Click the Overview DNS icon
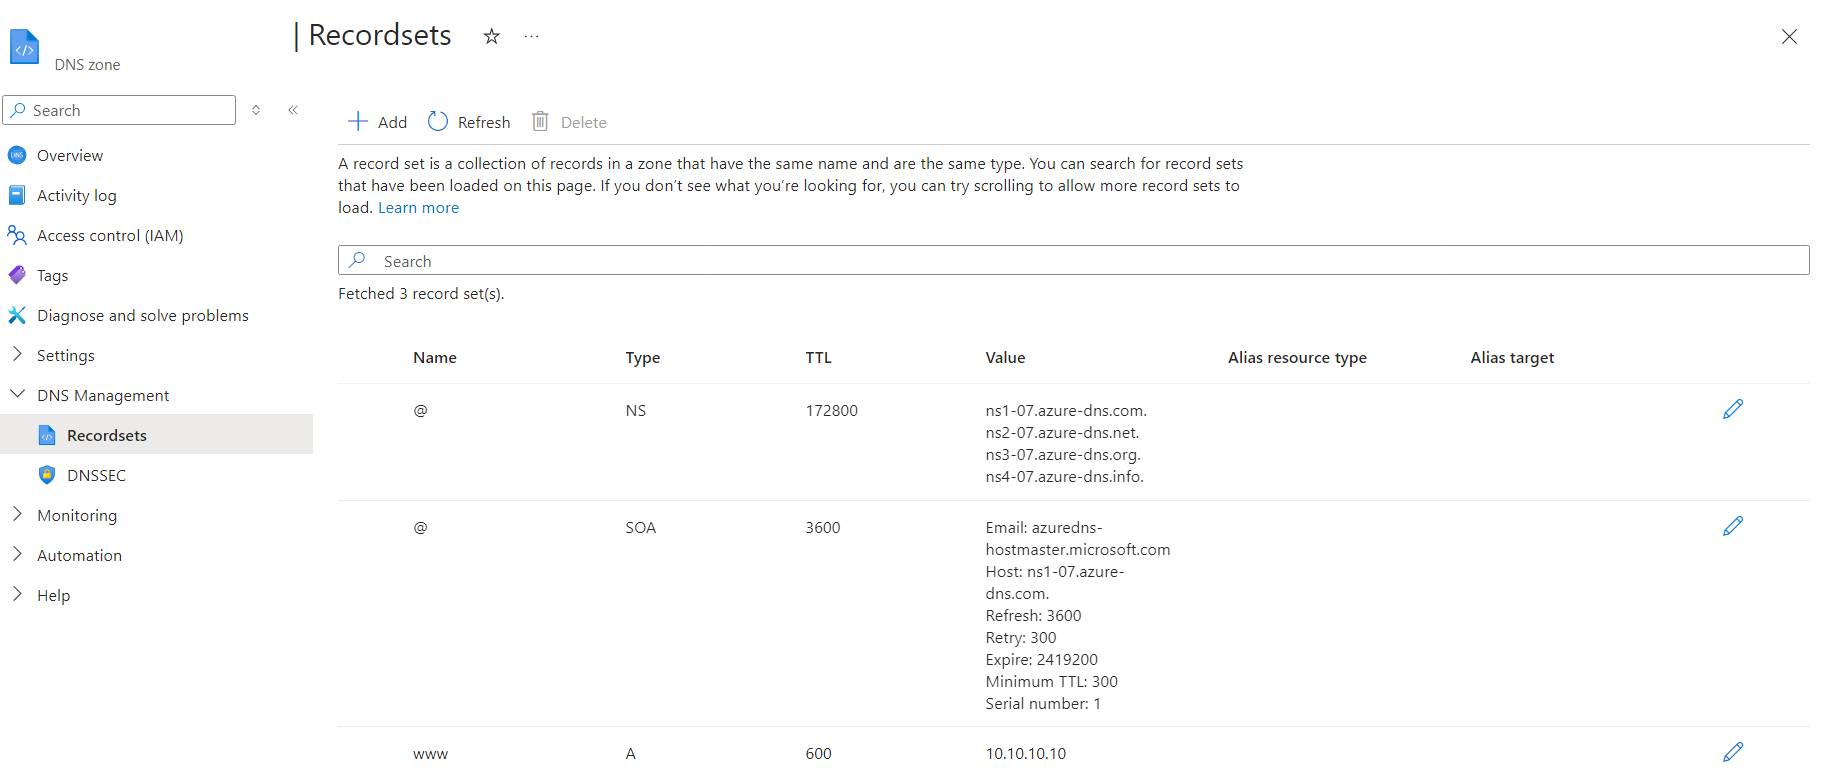The height and width of the screenshot is (779, 1834). pyautogui.click(x=17, y=155)
